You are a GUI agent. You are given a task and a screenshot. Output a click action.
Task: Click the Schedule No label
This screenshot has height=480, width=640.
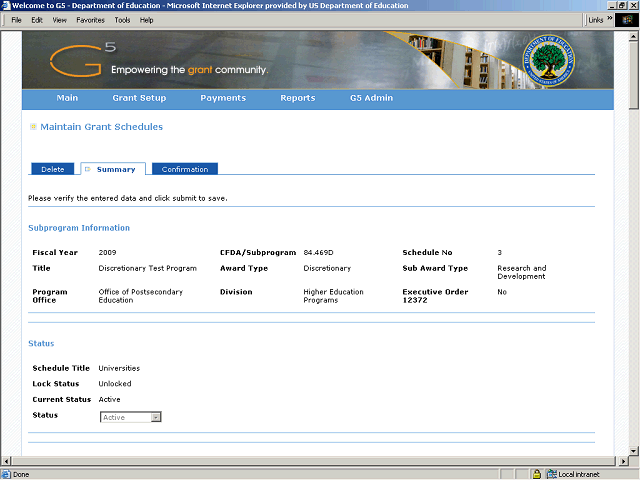click(x=427, y=252)
